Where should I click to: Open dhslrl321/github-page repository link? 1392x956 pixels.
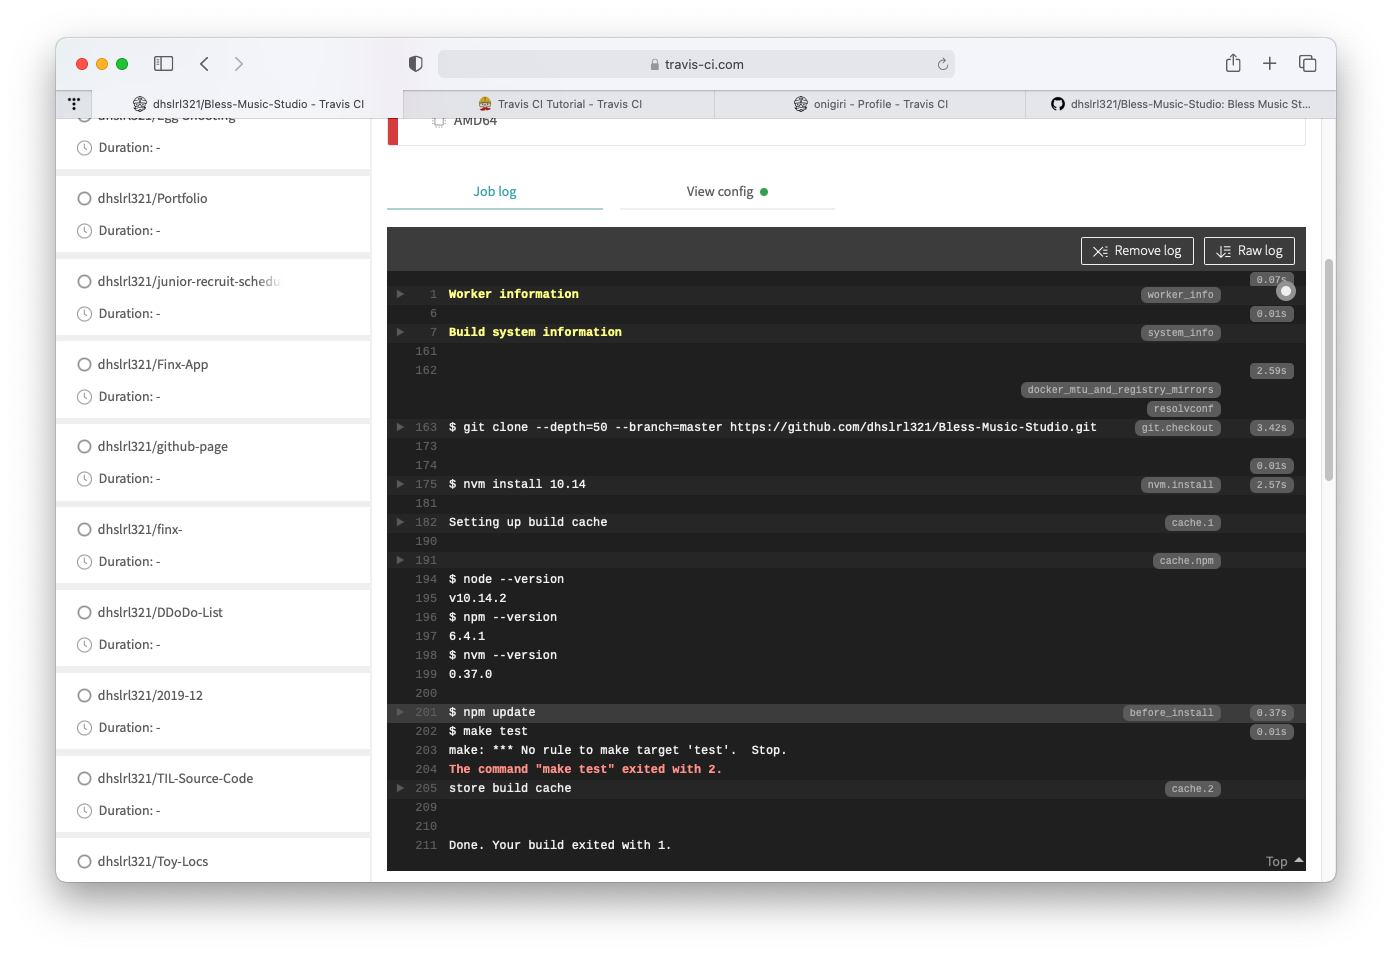point(163,446)
